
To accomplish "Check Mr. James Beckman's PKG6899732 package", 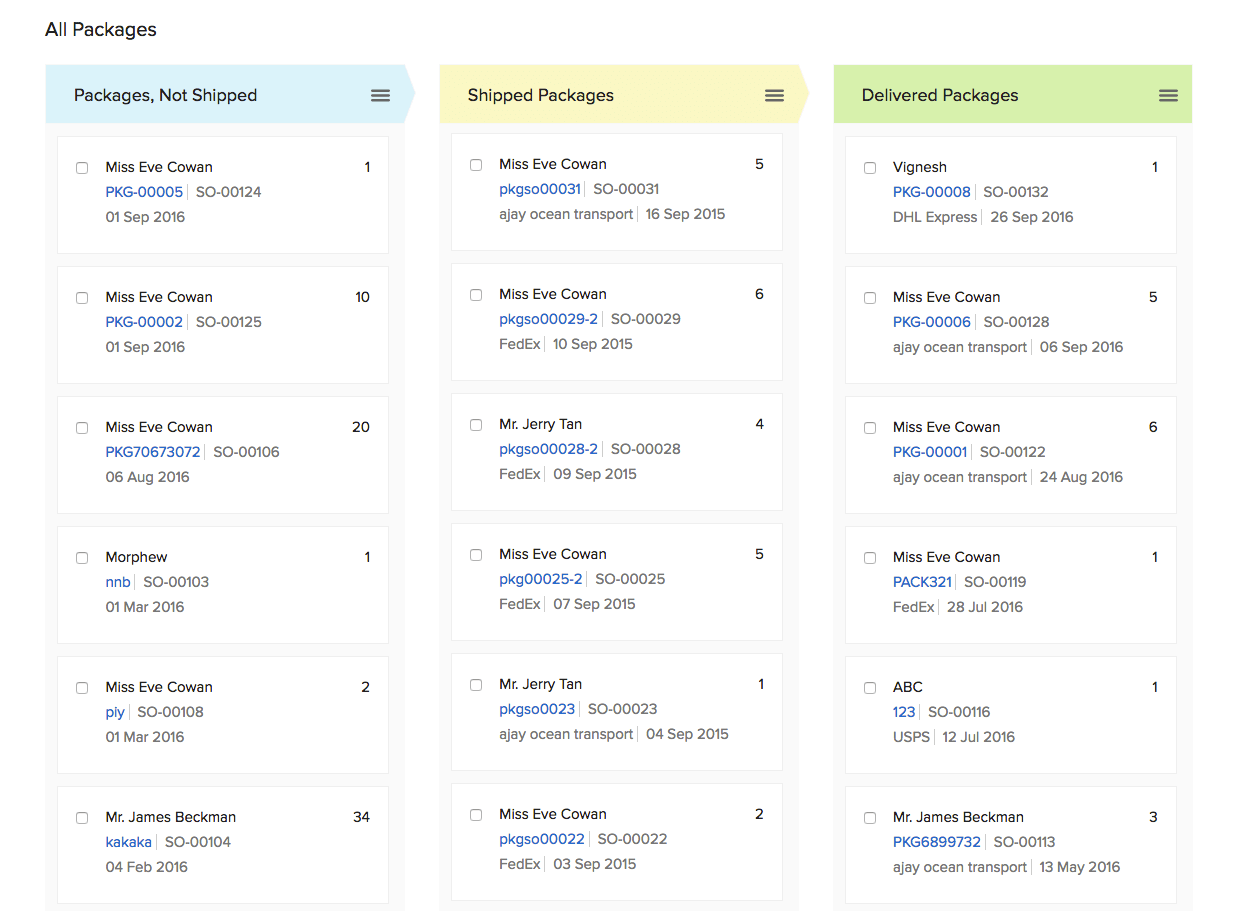I will point(870,818).
